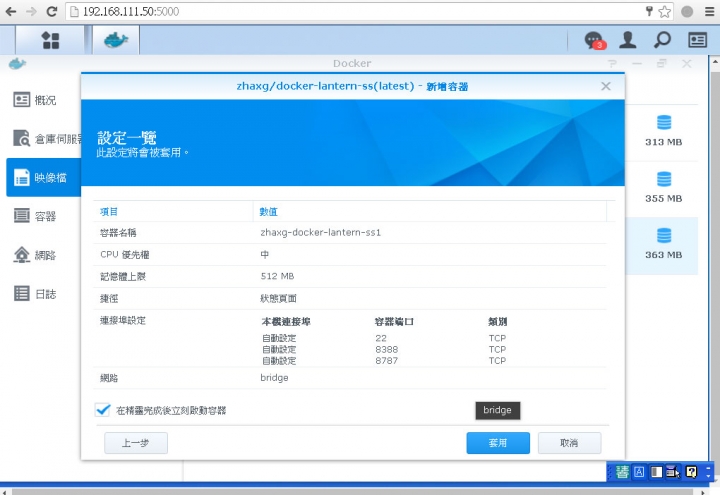Click the IME 書 language bar icon
Image resolution: width=720 pixels, height=495 pixels.
pyautogui.click(x=622, y=472)
